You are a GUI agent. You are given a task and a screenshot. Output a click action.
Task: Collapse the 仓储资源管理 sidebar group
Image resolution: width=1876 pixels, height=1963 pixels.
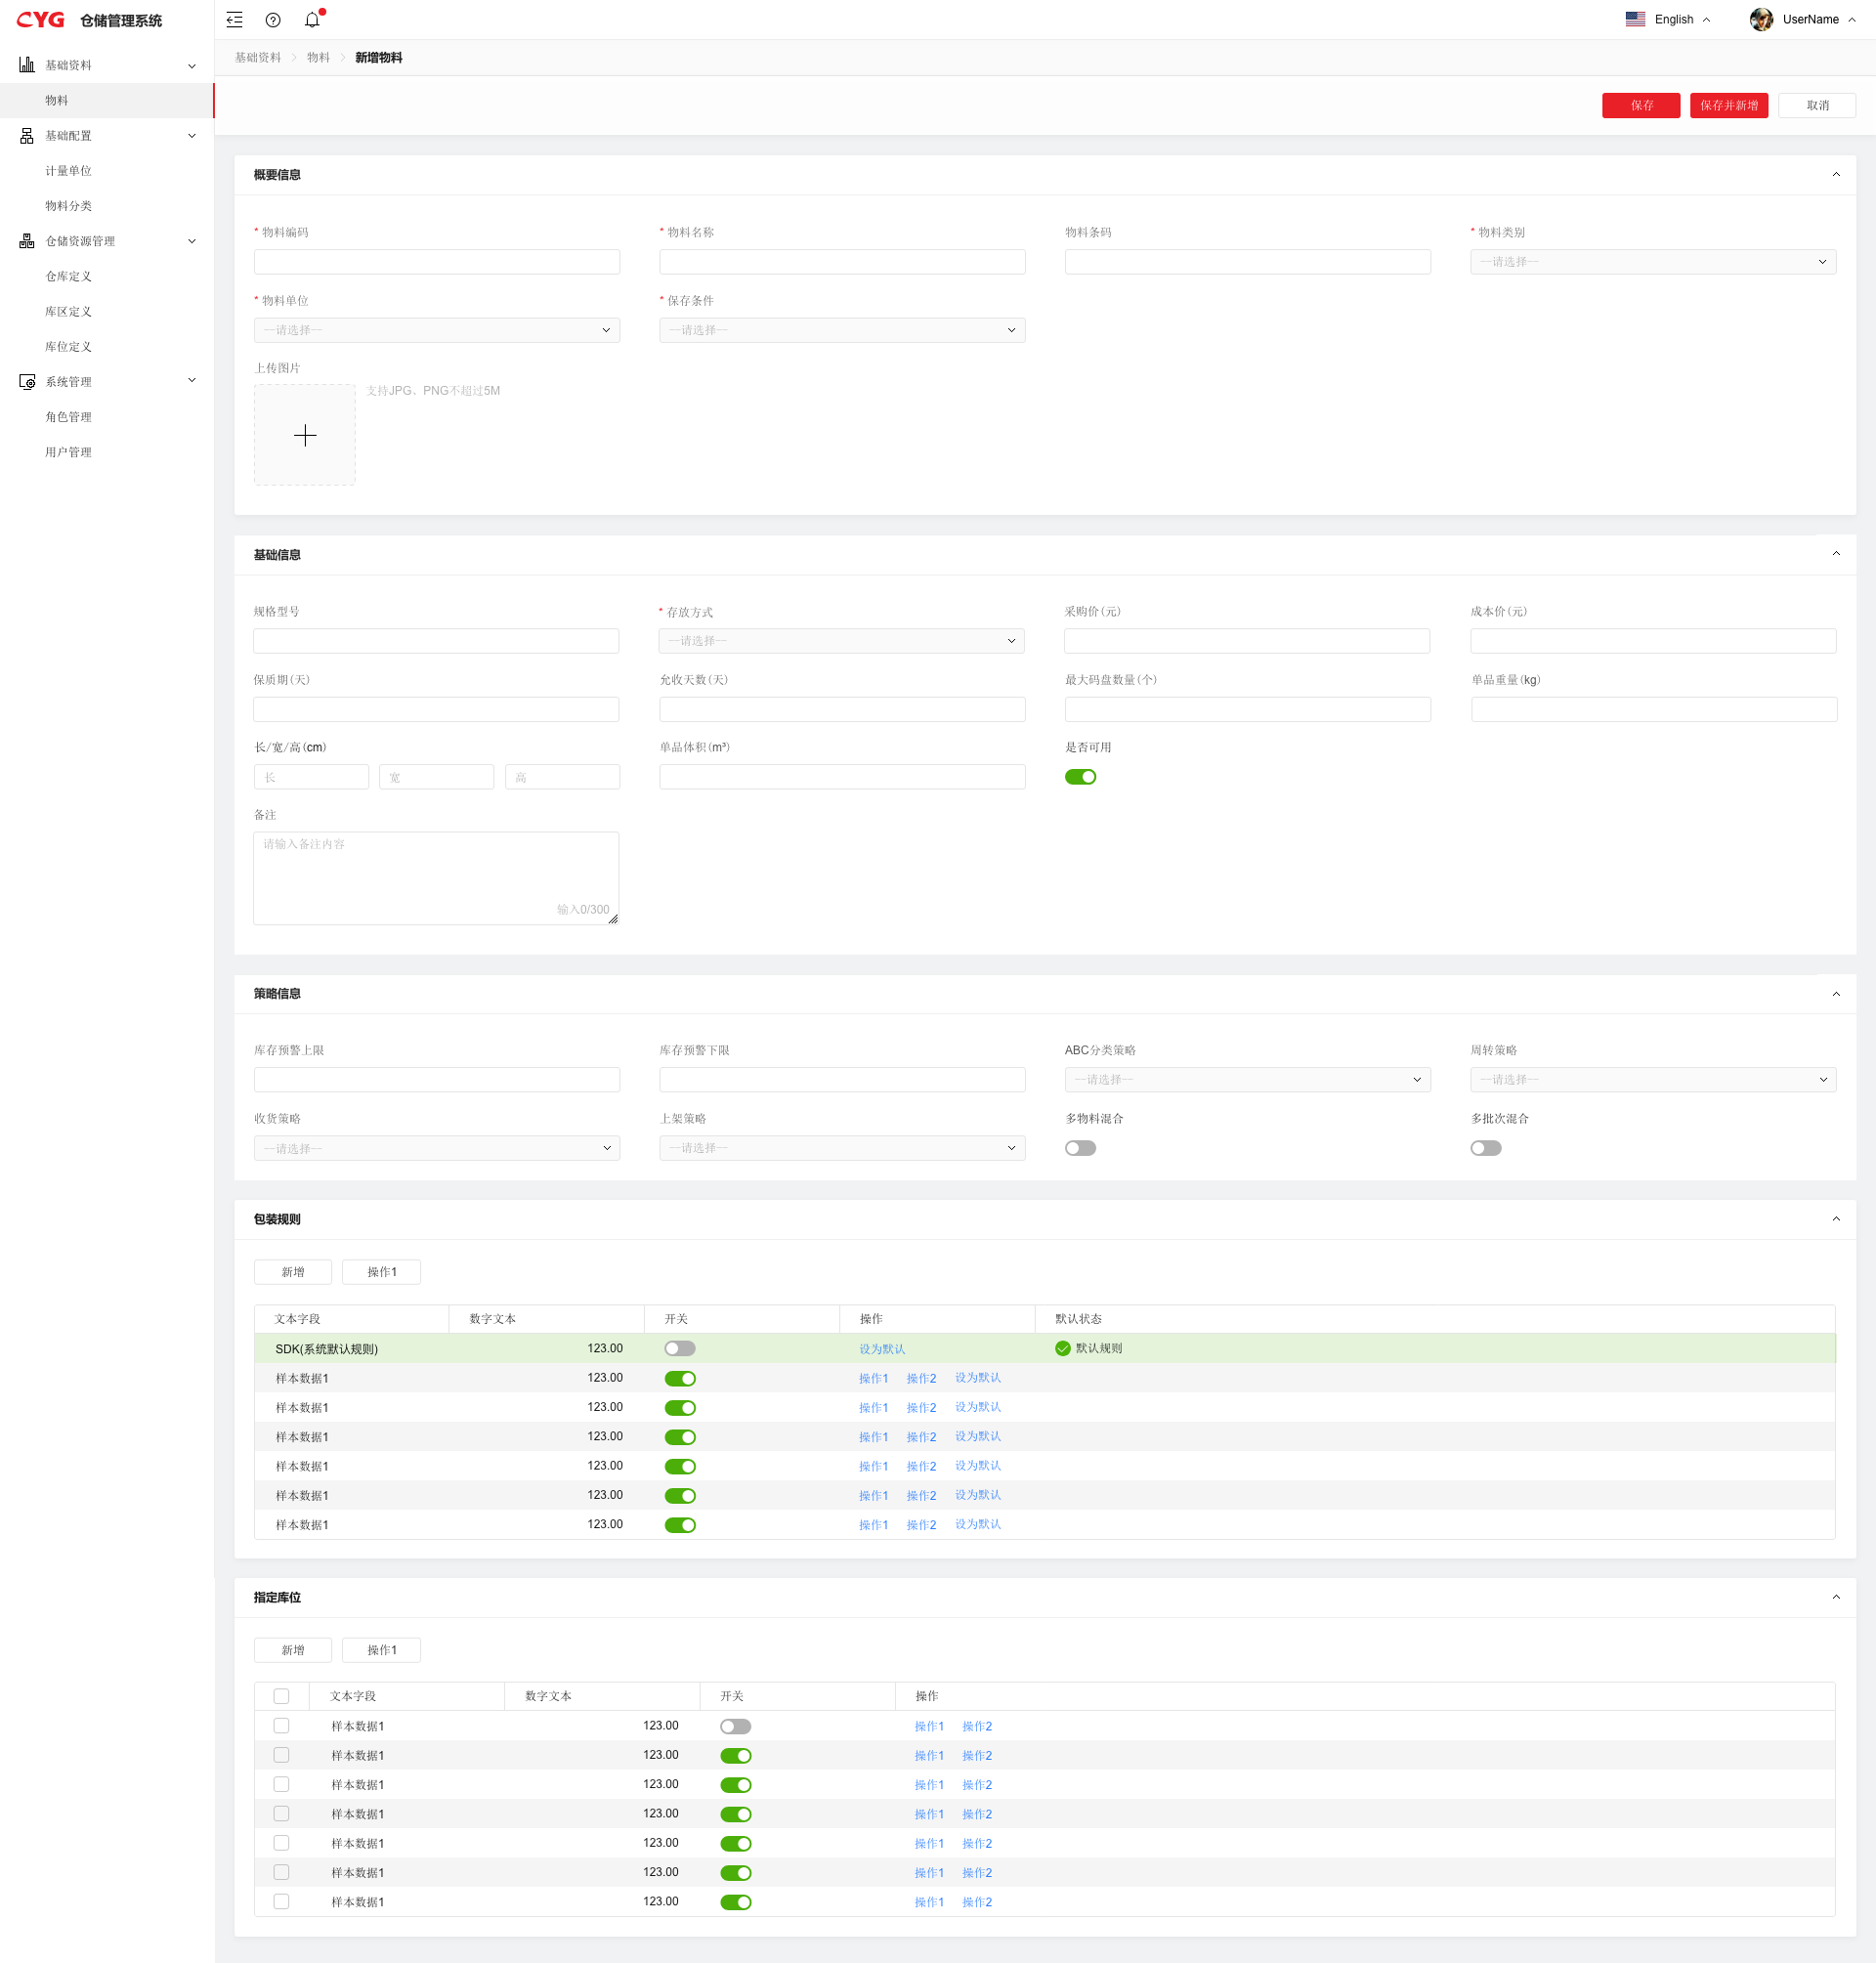pos(192,241)
